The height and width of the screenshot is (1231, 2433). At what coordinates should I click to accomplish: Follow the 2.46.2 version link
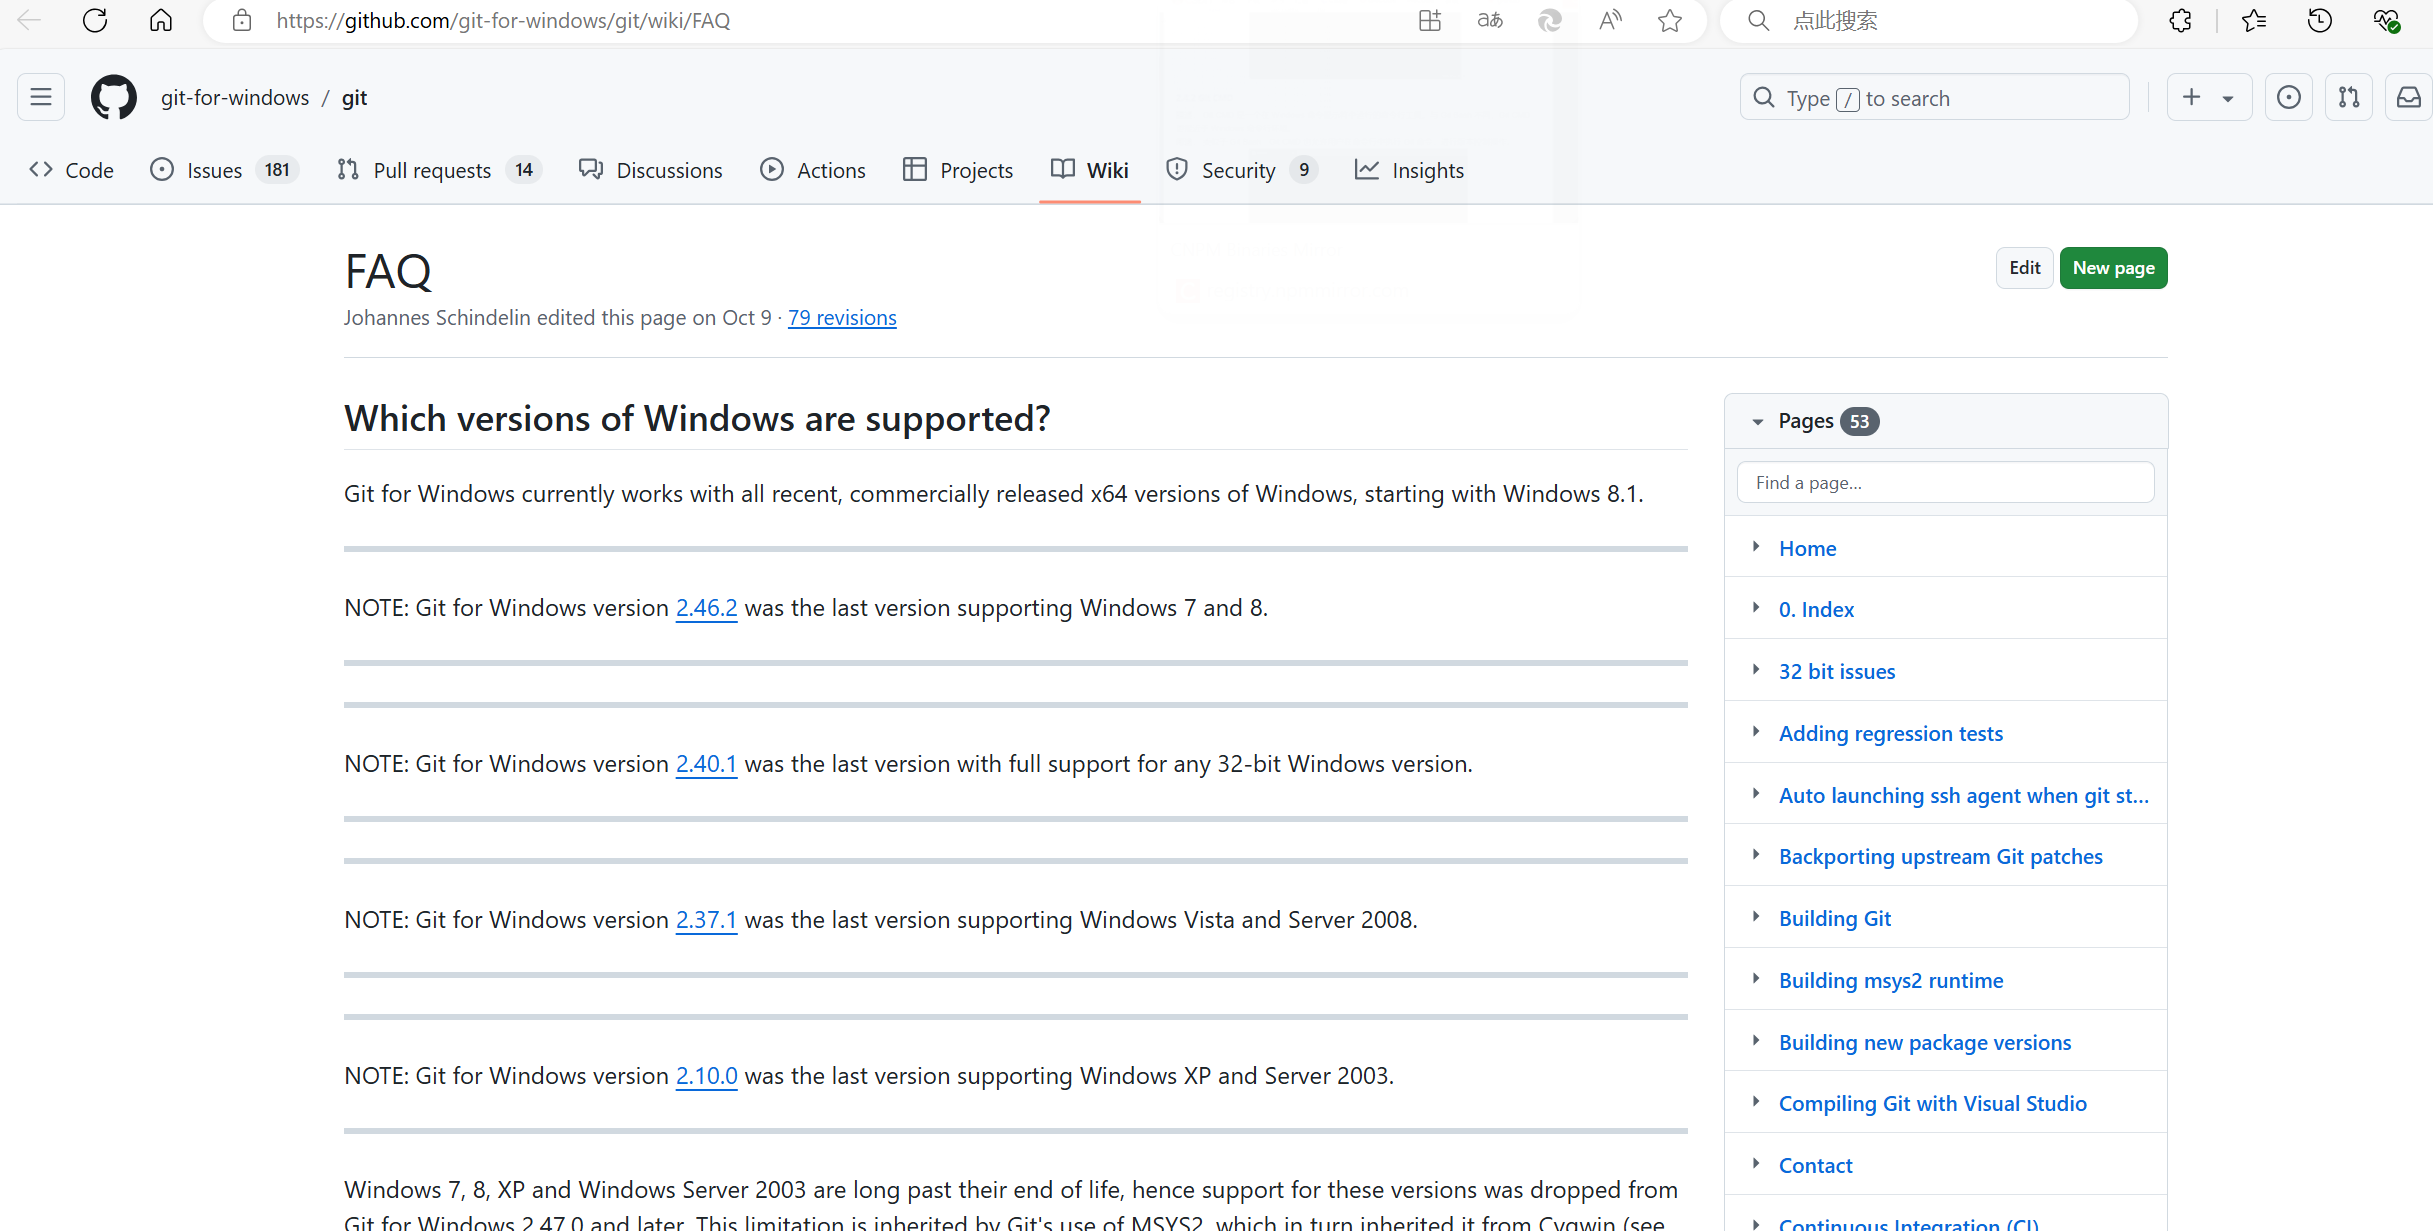pyautogui.click(x=706, y=608)
